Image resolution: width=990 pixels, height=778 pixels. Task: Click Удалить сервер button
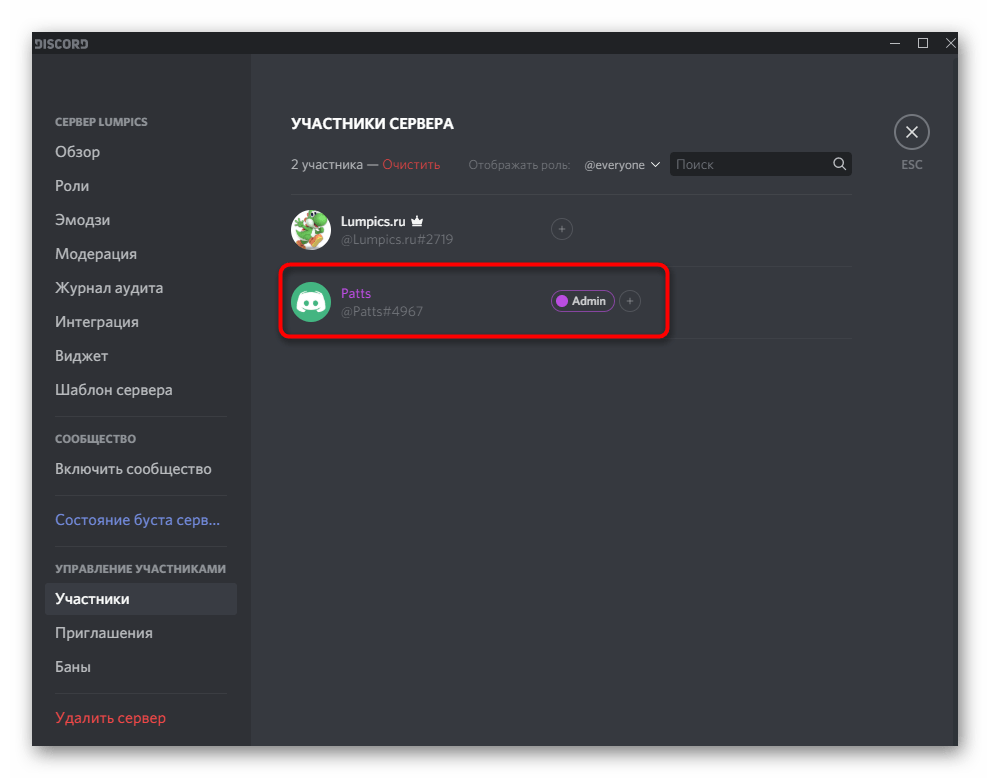pos(110,718)
